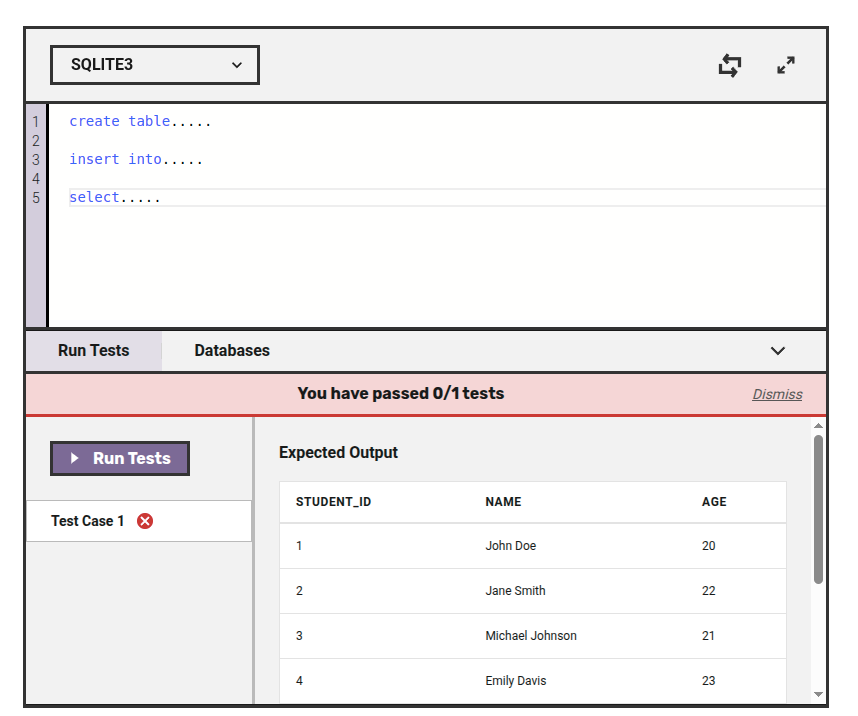Open the Databases tab

coord(232,350)
